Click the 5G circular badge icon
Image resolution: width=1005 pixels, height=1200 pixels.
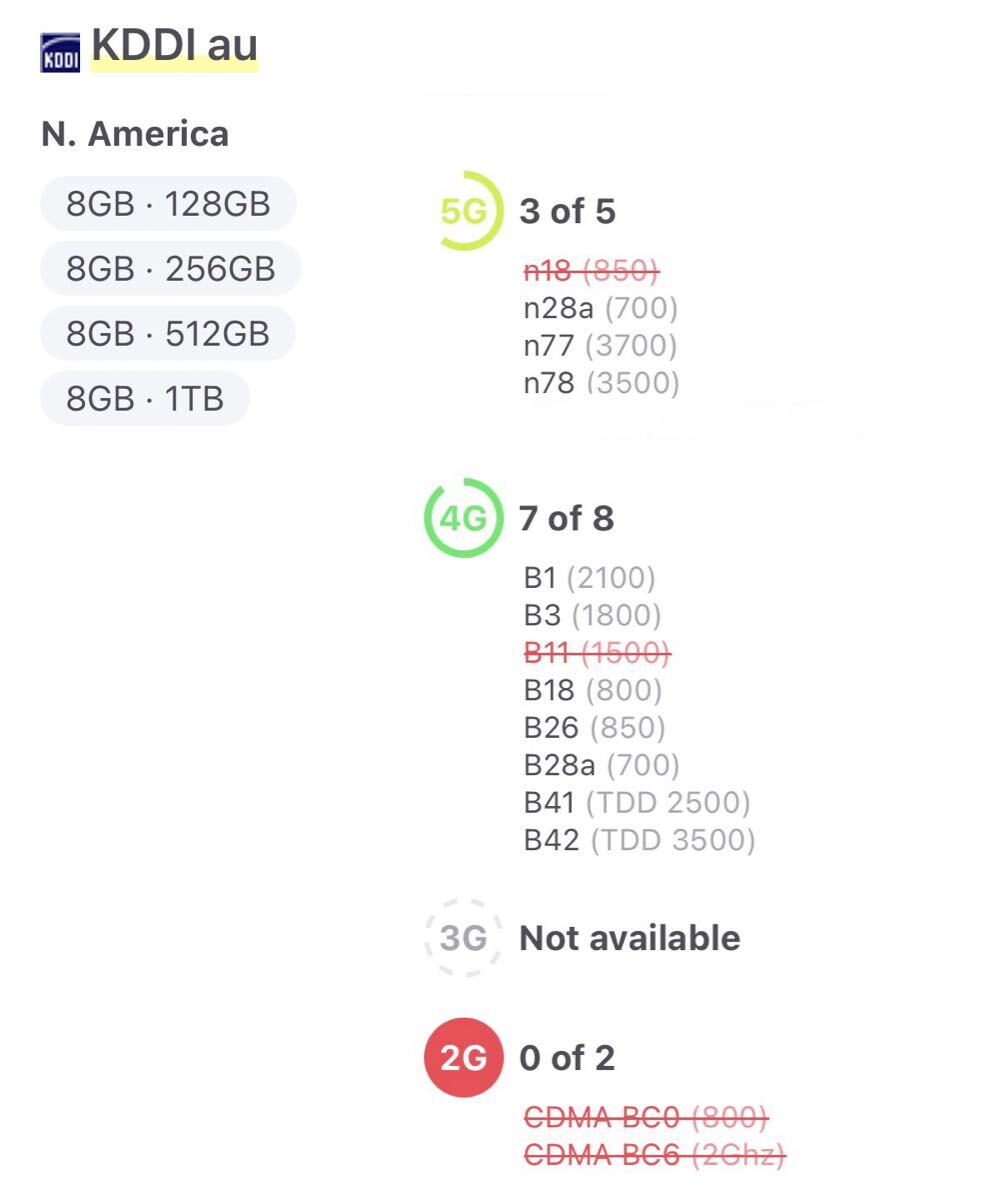pyautogui.click(x=464, y=211)
